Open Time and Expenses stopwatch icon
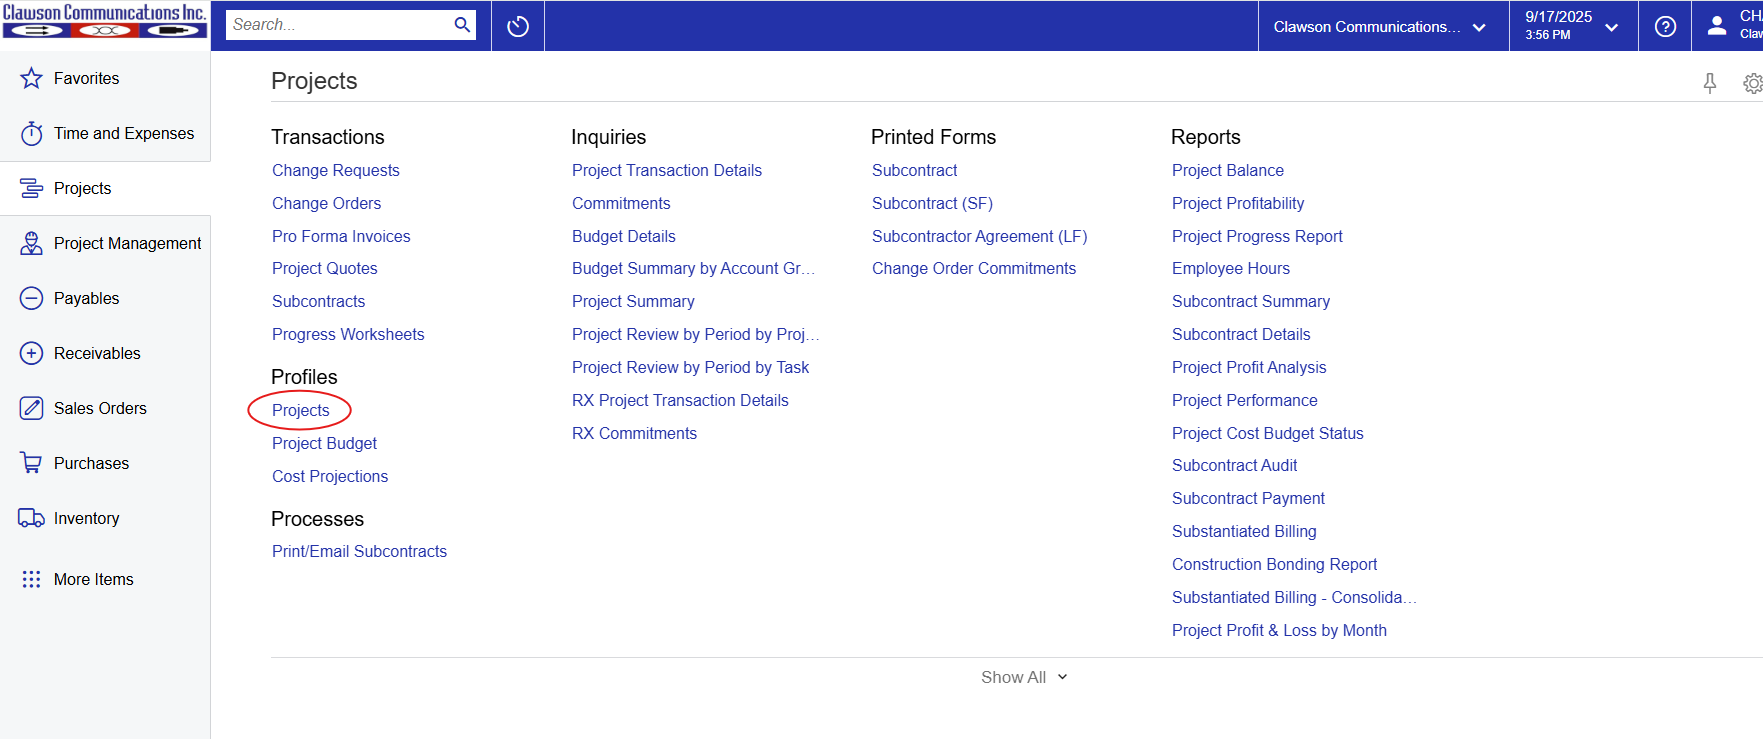The image size is (1763, 739). pyautogui.click(x=32, y=133)
